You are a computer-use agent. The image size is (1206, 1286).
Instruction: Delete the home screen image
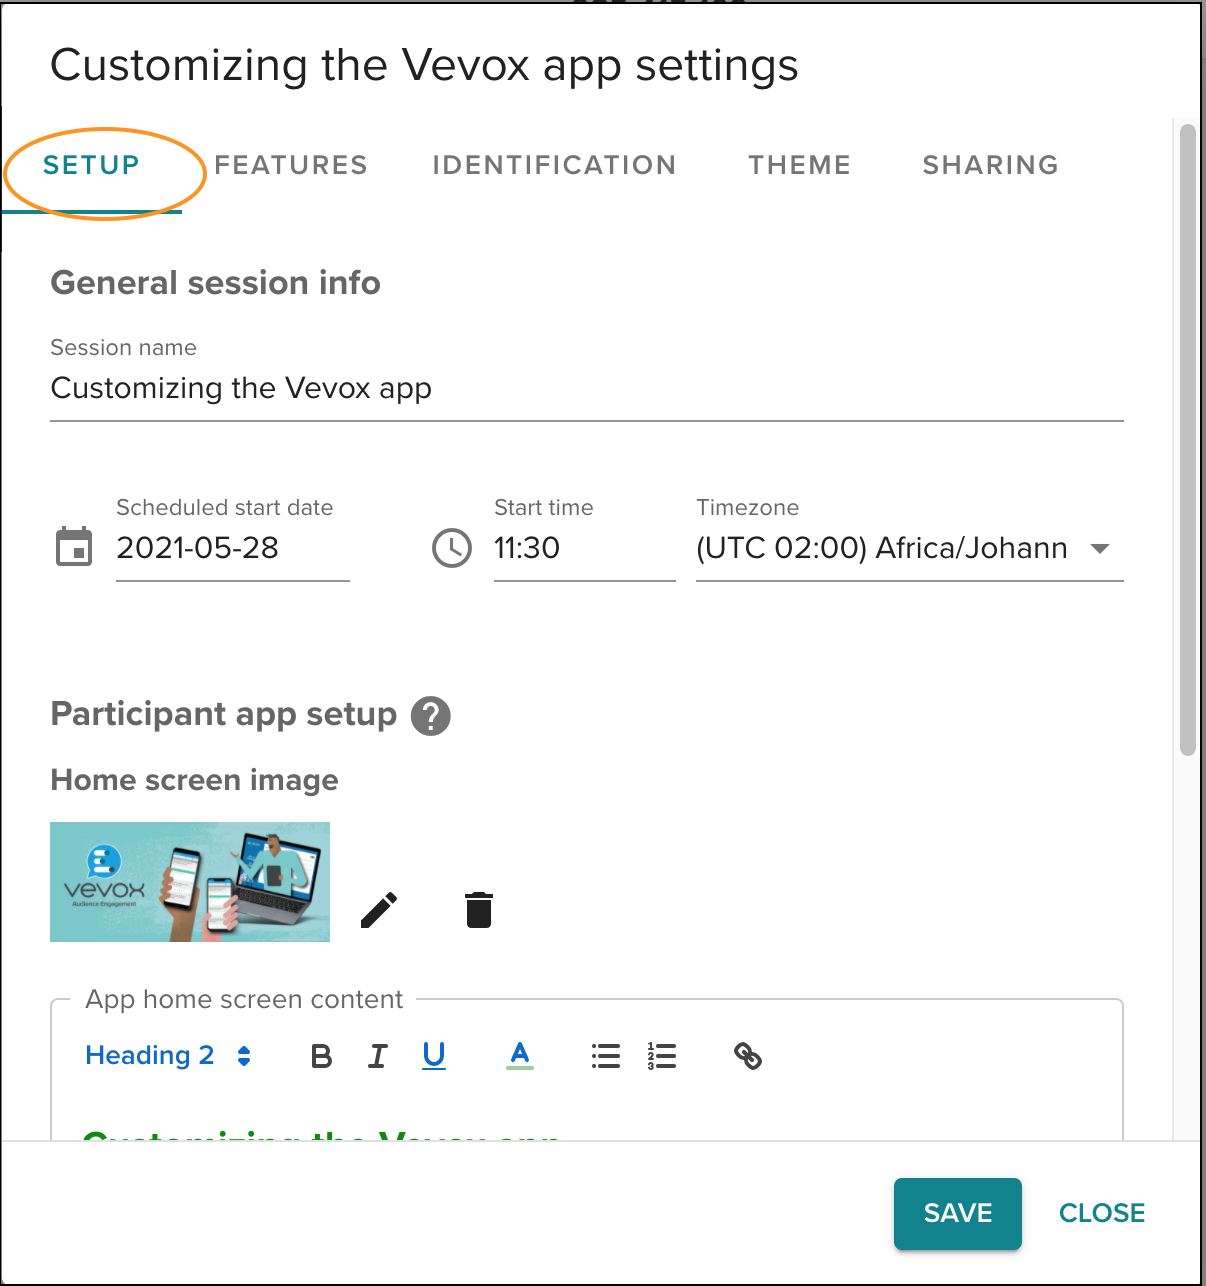[478, 909]
